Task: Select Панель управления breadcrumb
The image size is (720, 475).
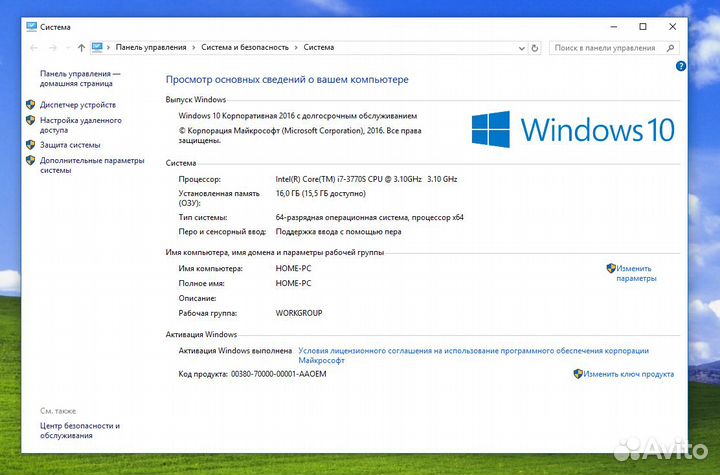Action: 151,47
